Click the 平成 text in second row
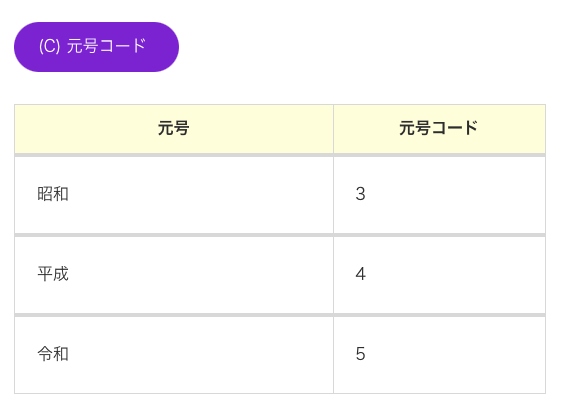 point(53,274)
